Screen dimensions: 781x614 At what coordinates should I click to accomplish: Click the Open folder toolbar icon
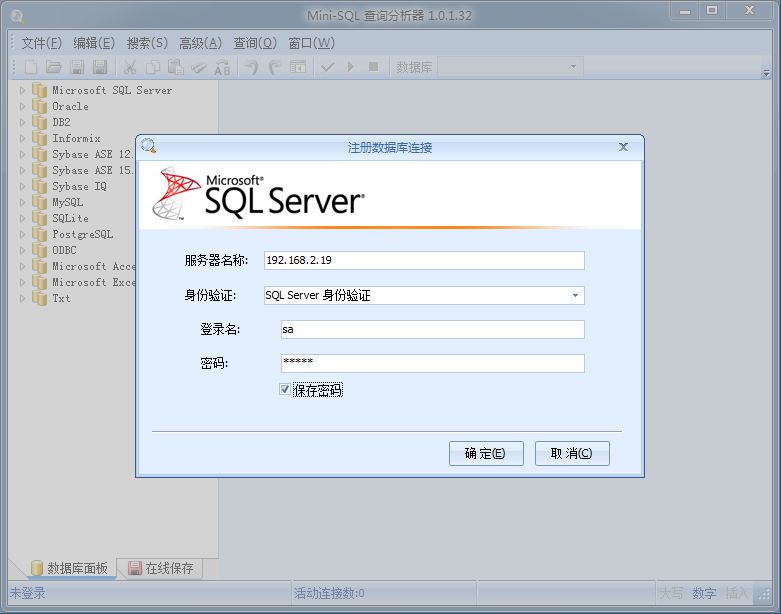(x=54, y=67)
